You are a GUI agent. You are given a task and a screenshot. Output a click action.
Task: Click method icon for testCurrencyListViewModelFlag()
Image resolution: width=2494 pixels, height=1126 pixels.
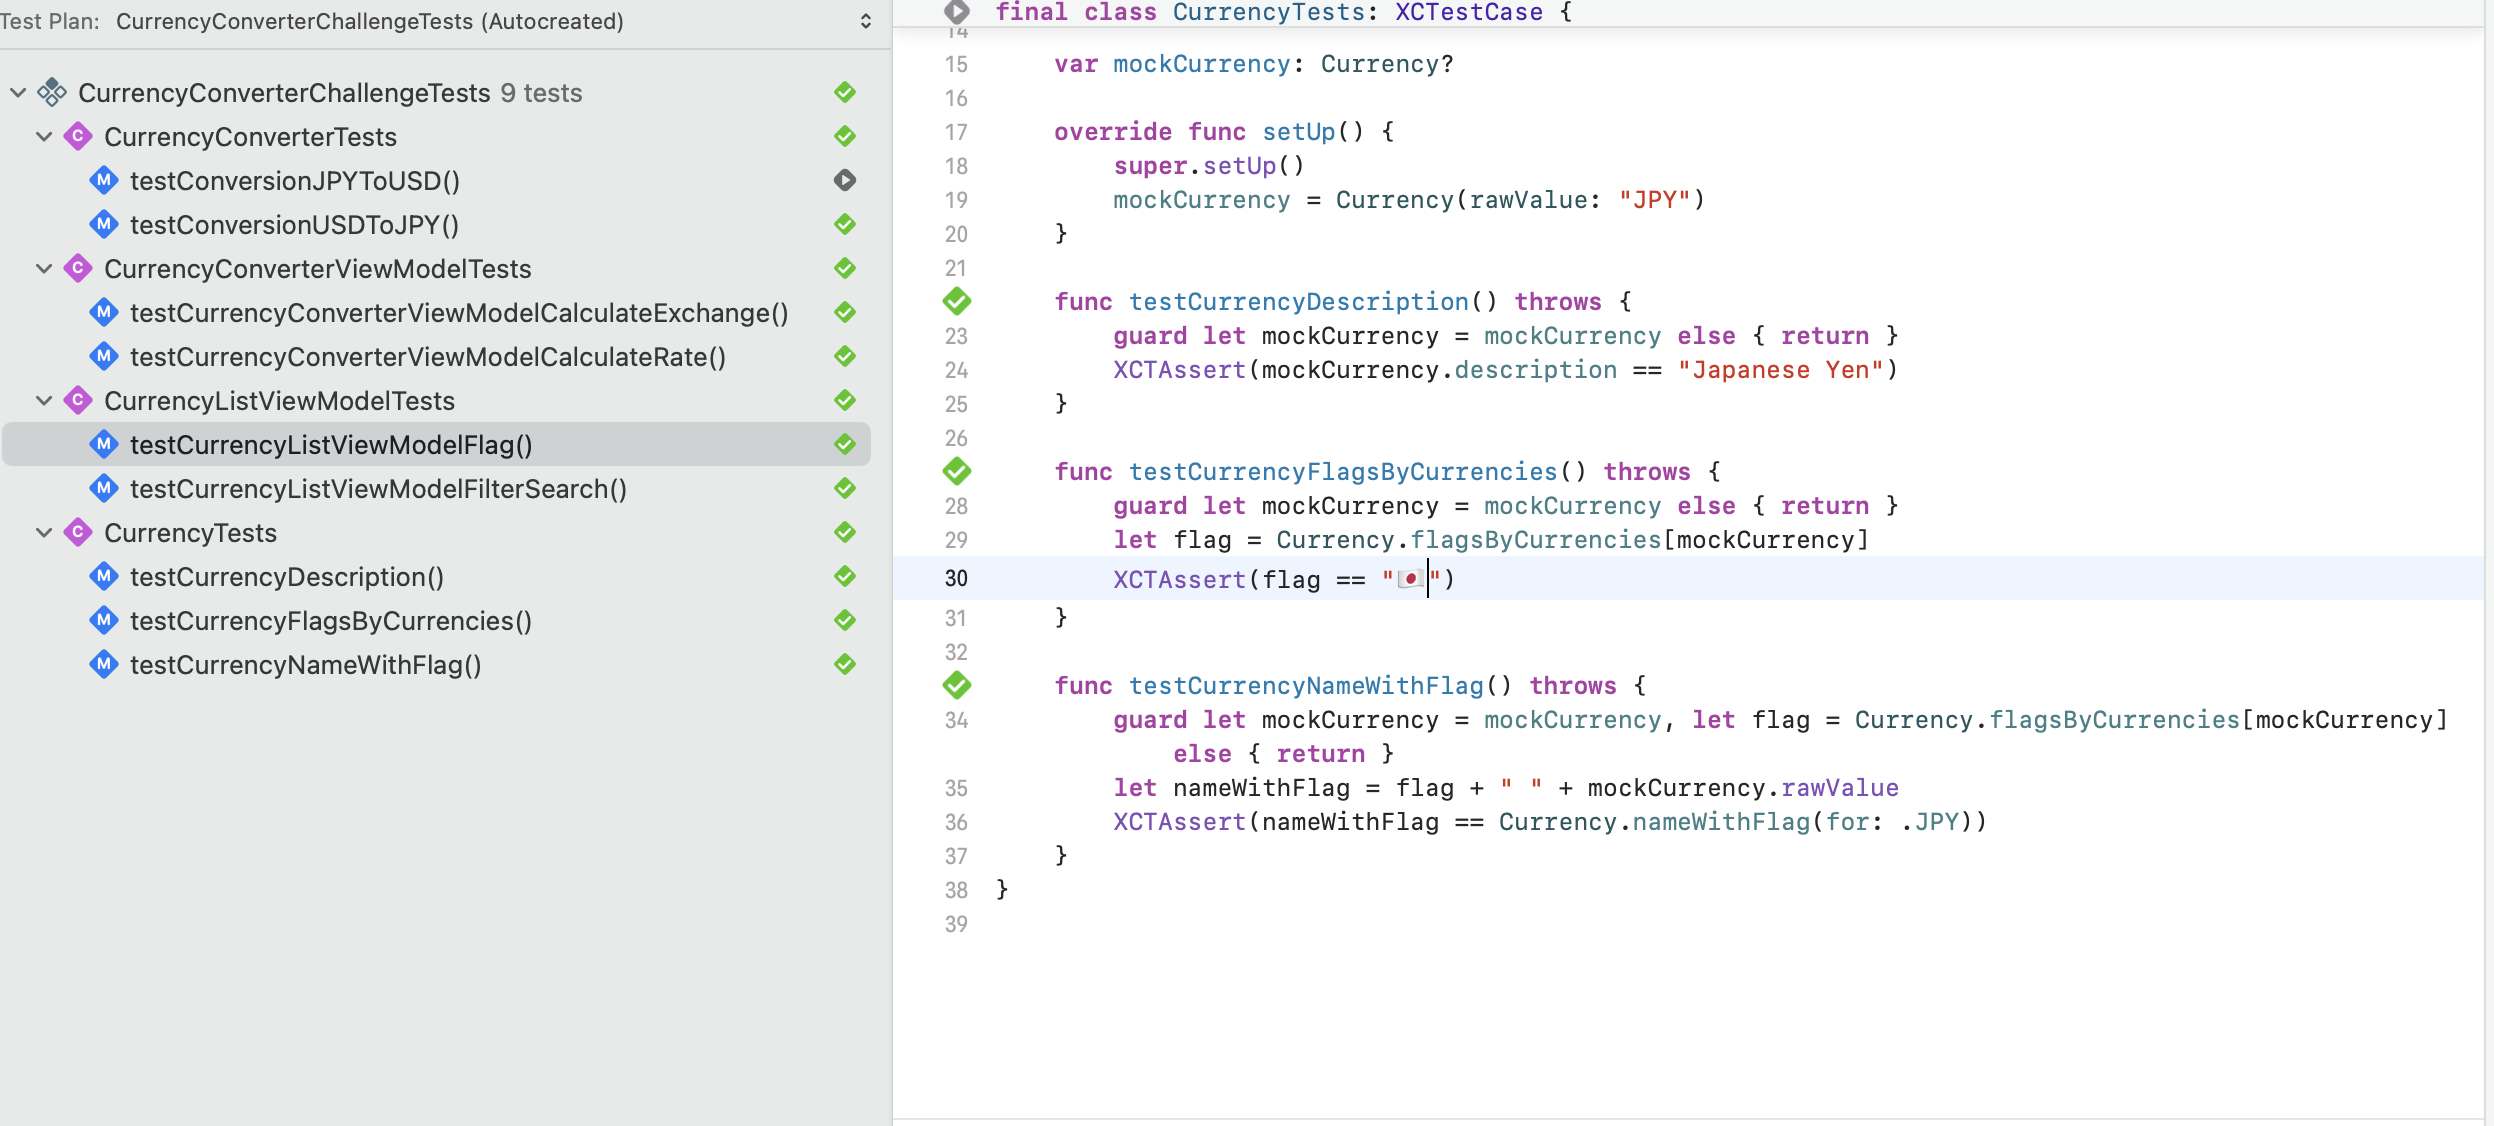click(104, 444)
